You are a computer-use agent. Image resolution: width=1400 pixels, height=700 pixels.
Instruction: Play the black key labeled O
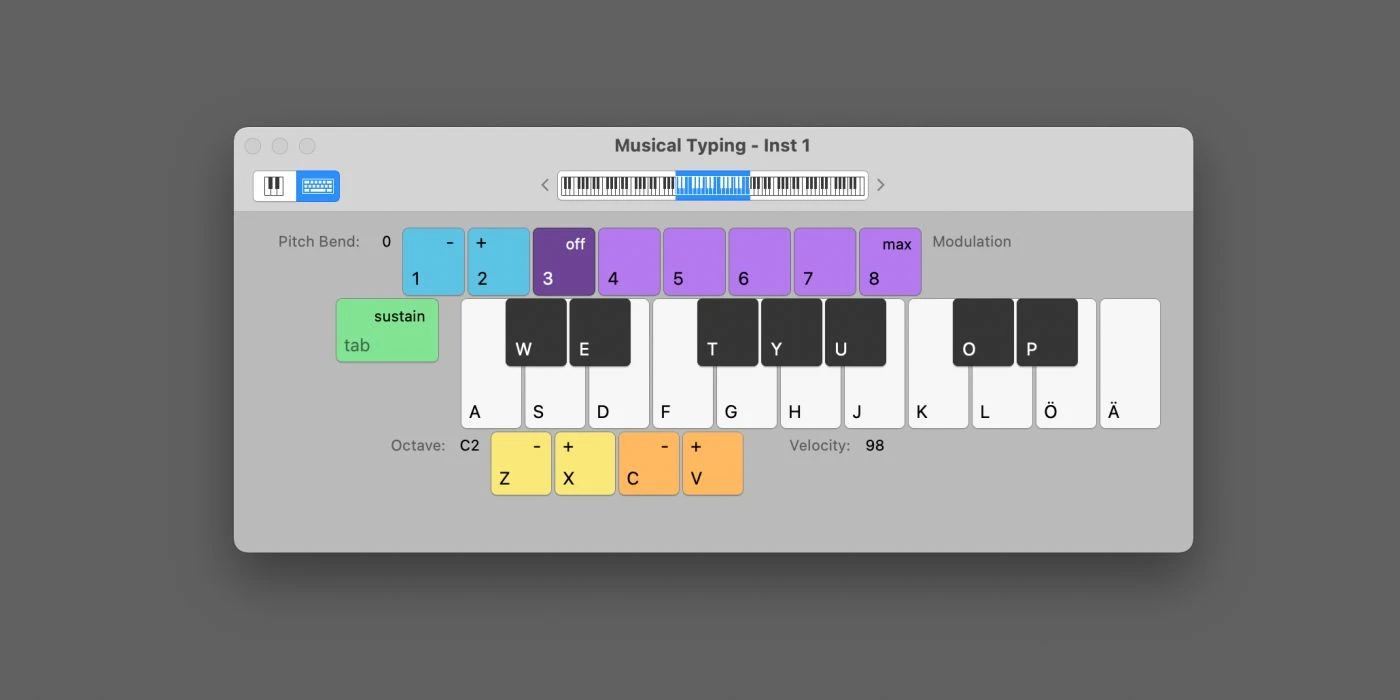point(984,332)
